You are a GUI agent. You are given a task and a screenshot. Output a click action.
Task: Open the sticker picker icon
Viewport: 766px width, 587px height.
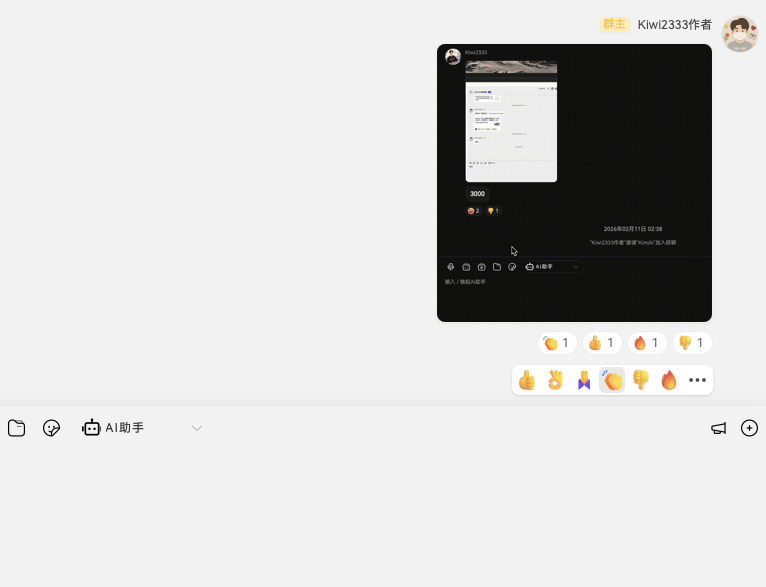(52, 428)
